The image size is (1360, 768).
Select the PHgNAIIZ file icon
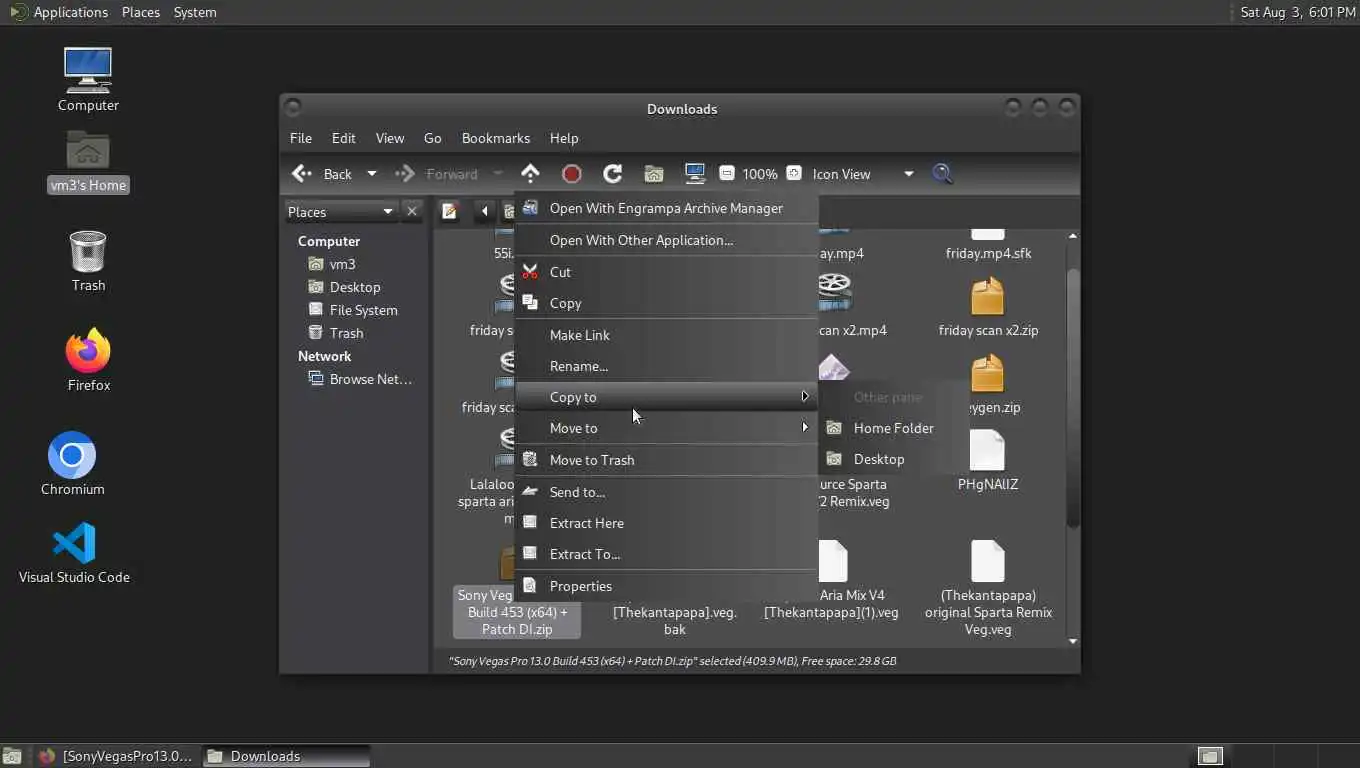[x=987, y=461]
